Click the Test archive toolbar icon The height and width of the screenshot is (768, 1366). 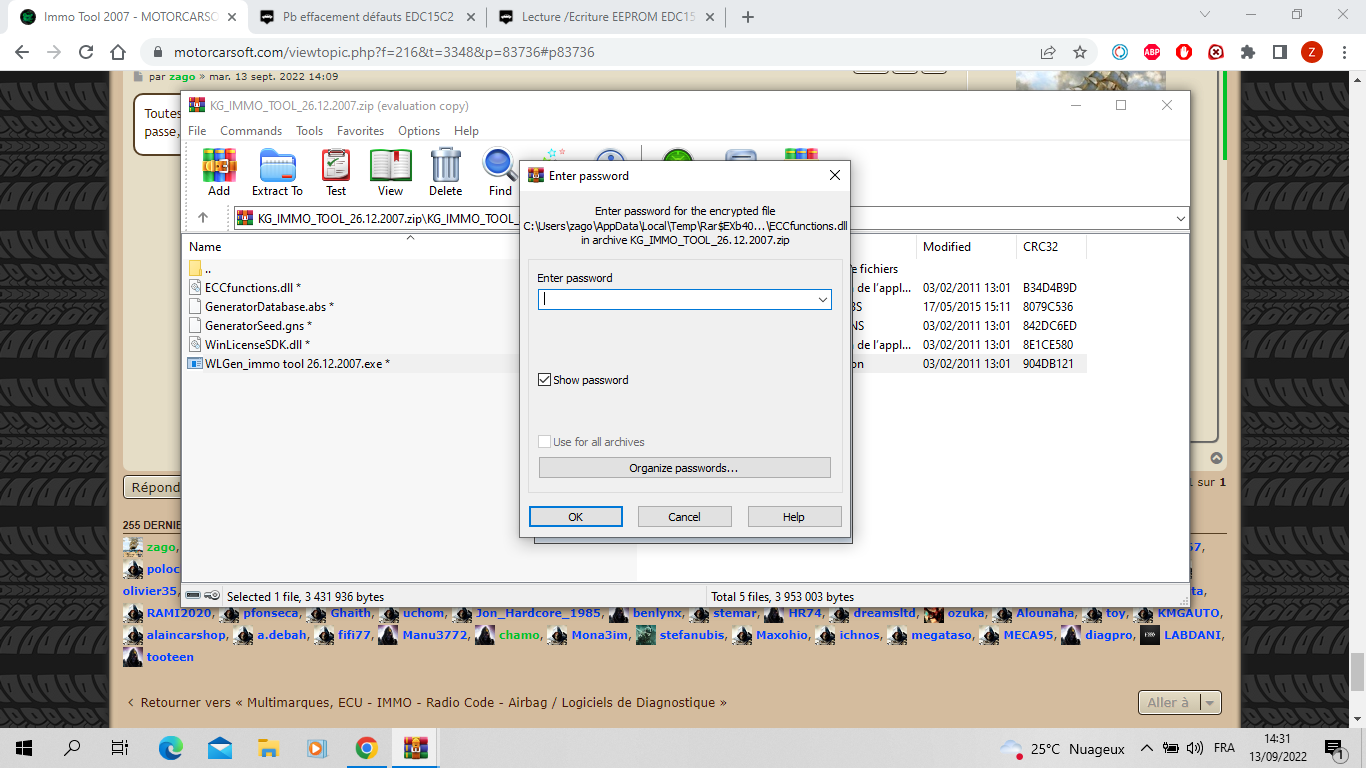(x=336, y=172)
